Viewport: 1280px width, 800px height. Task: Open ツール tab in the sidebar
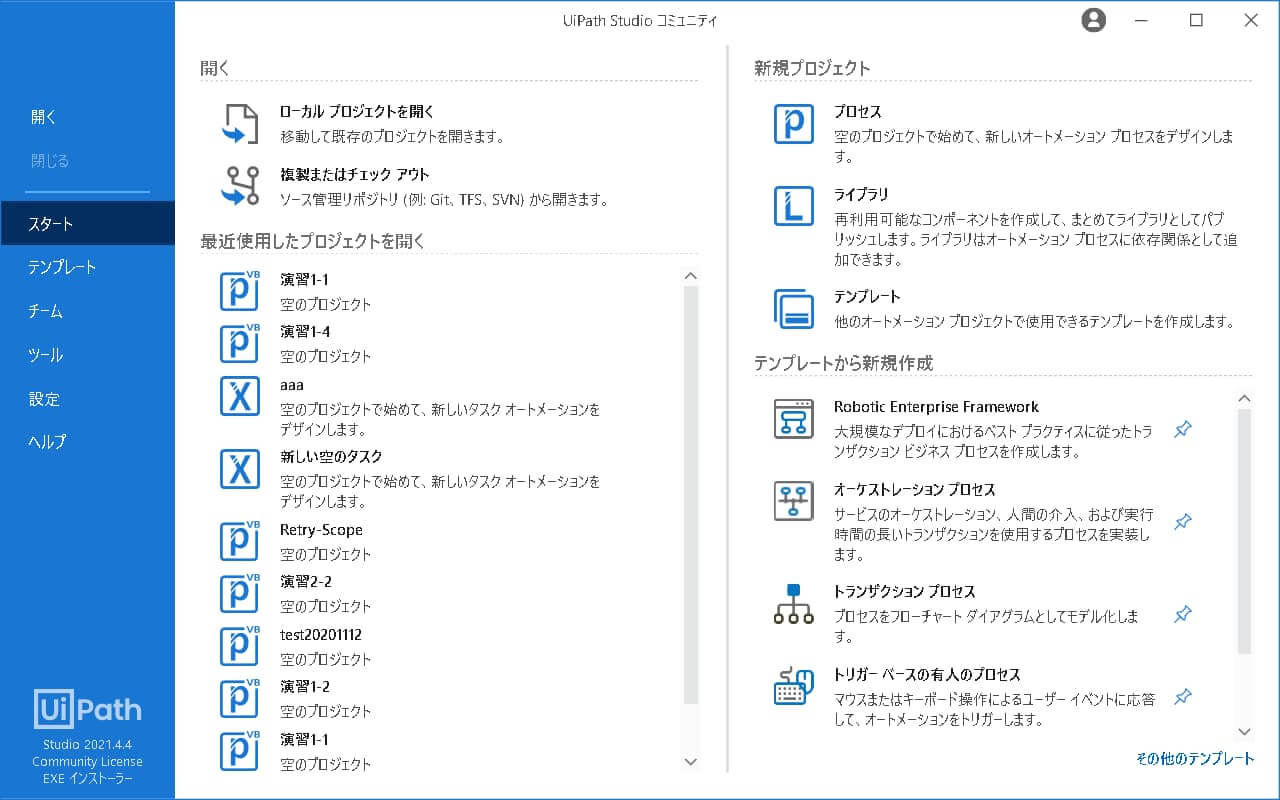tap(87, 355)
